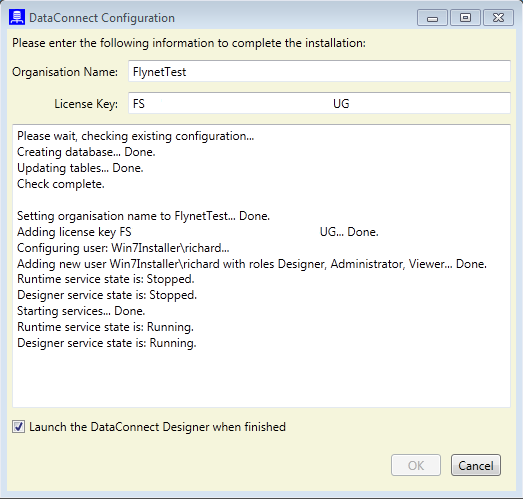Click 'Please wait, checking existing configuration...' line
Viewport: 523px width, 499px height.
click(135, 136)
